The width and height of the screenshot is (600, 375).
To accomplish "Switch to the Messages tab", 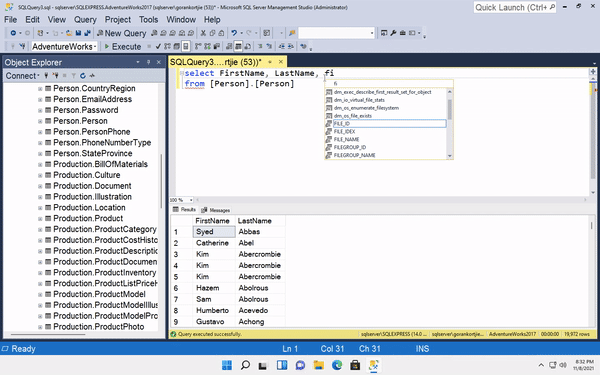I will (x=216, y=210).
